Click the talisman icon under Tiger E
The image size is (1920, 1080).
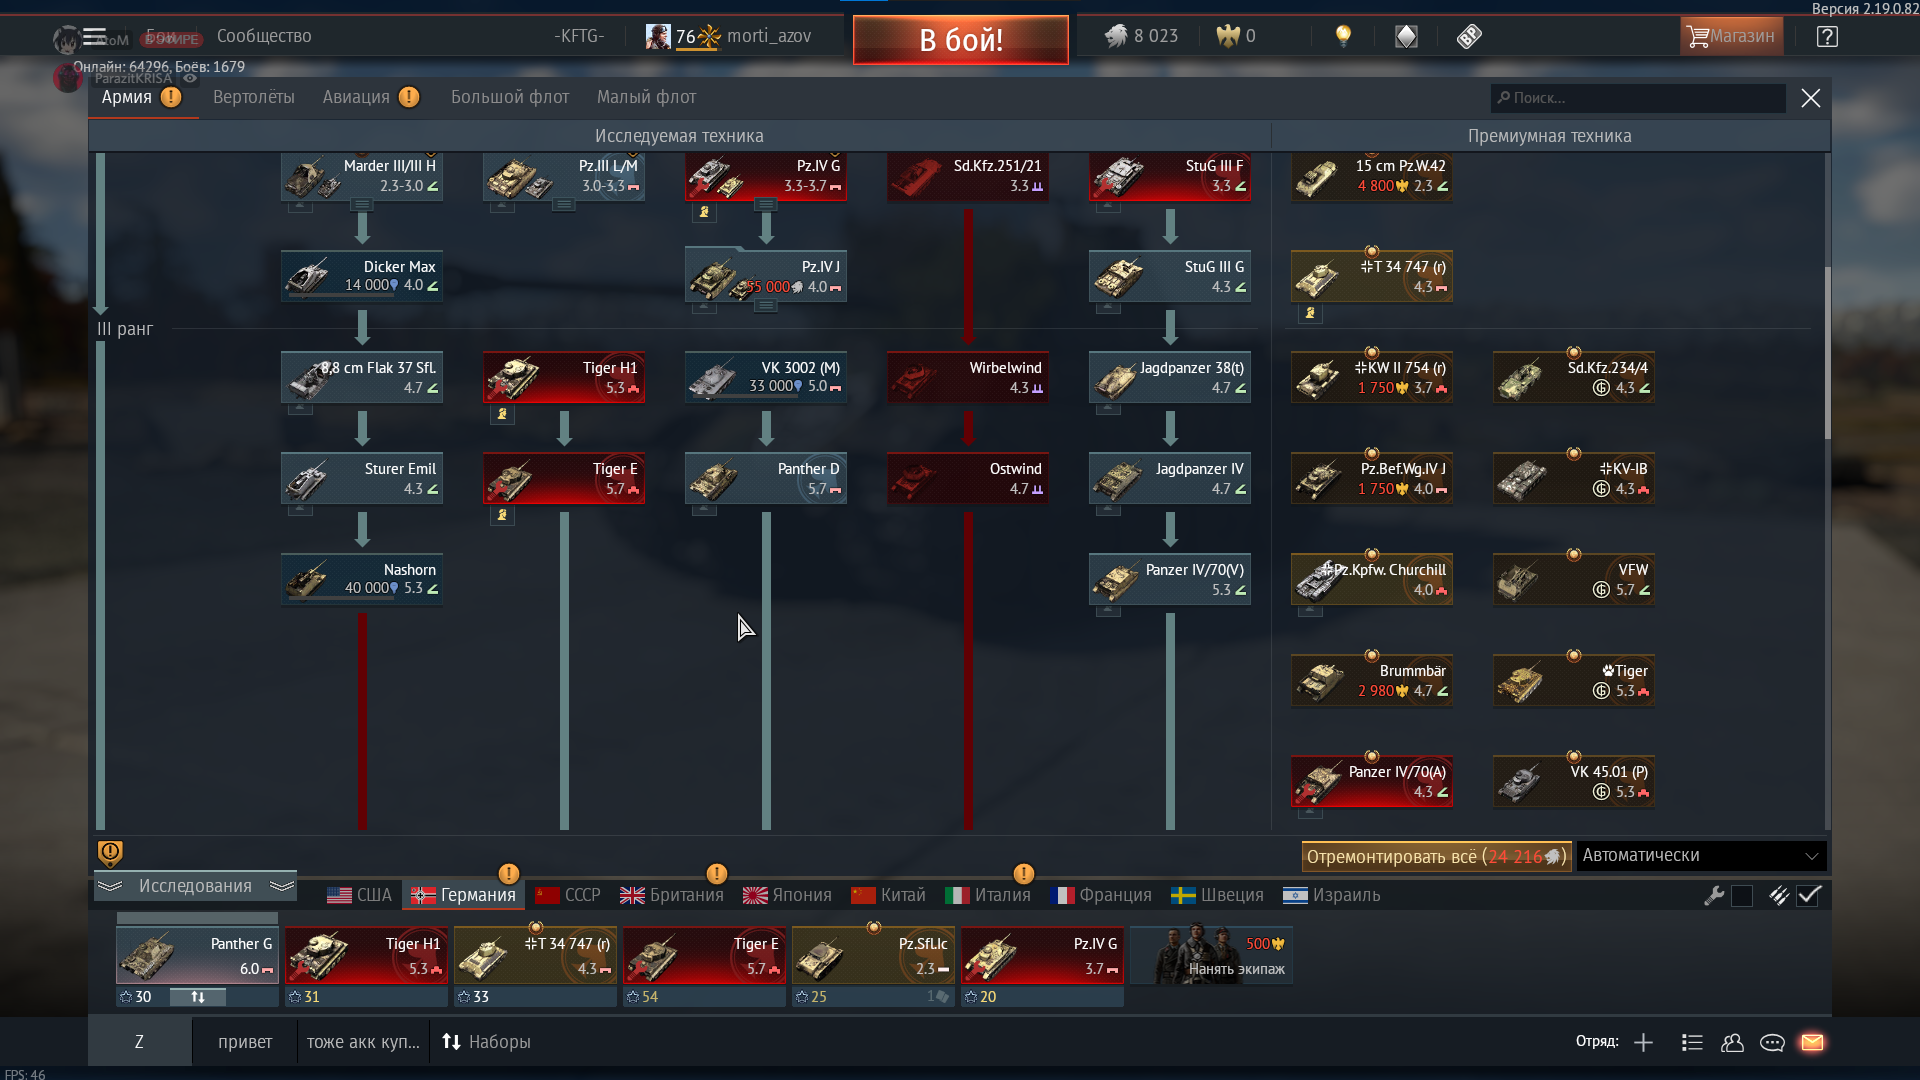coord(502,515)
